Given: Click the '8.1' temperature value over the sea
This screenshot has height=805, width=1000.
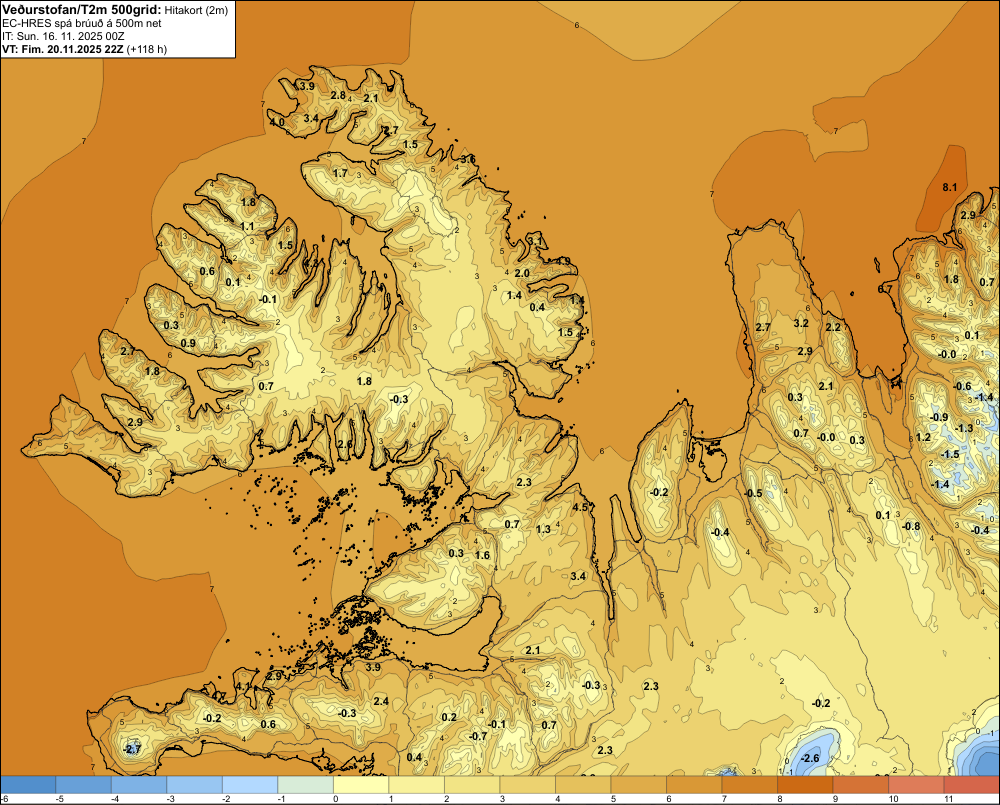Looking at the screenshot, I should (x=950, y=187).
